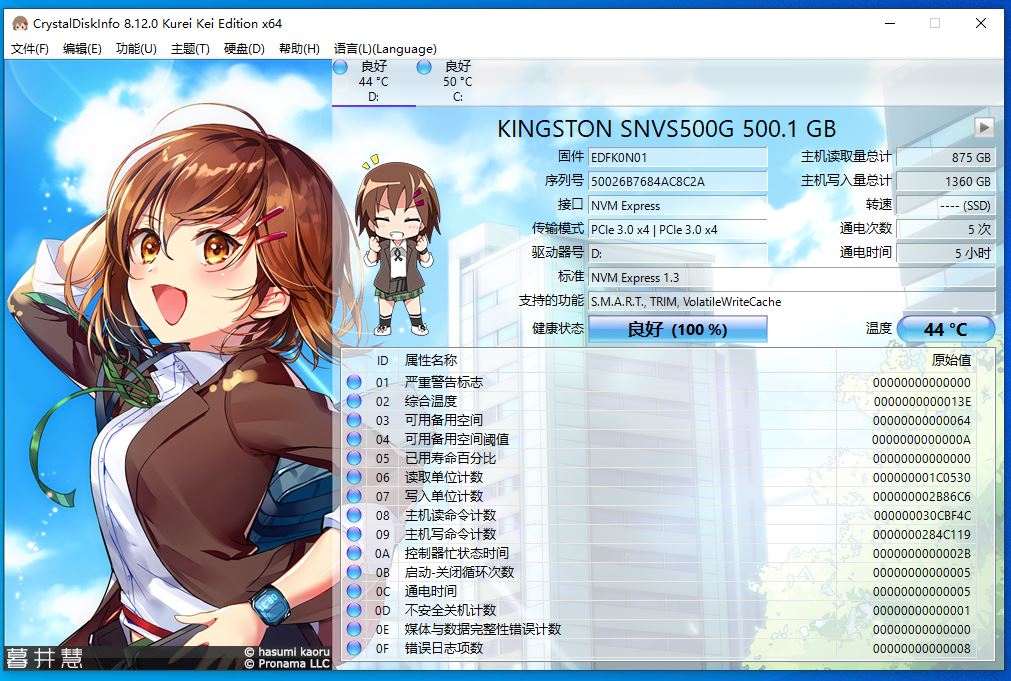This screenshot has height=681, width=1011.
Task: Click the rotation rate value ---- (SSD)
Action: (x=945, y=206)
